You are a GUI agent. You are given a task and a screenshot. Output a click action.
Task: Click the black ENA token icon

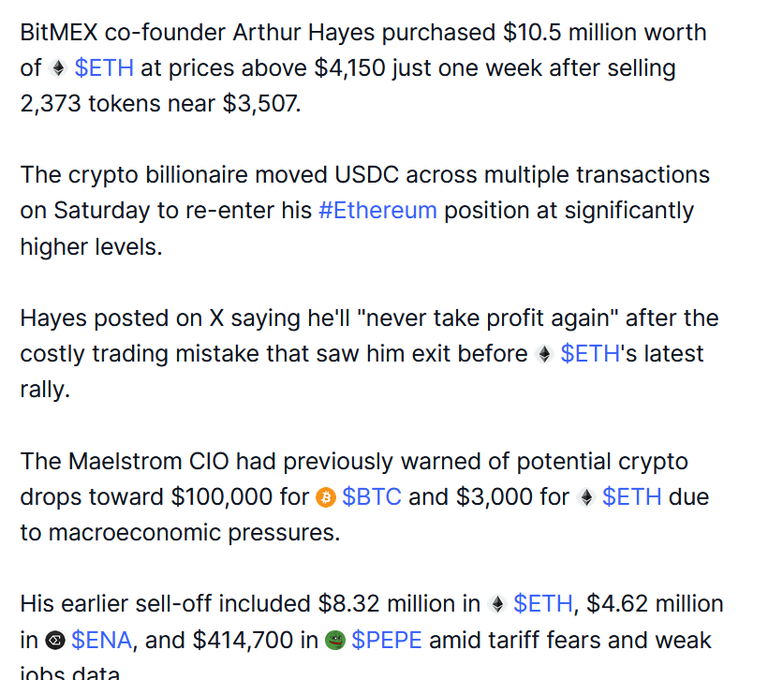pyautogui.click(x=55, y=640)
